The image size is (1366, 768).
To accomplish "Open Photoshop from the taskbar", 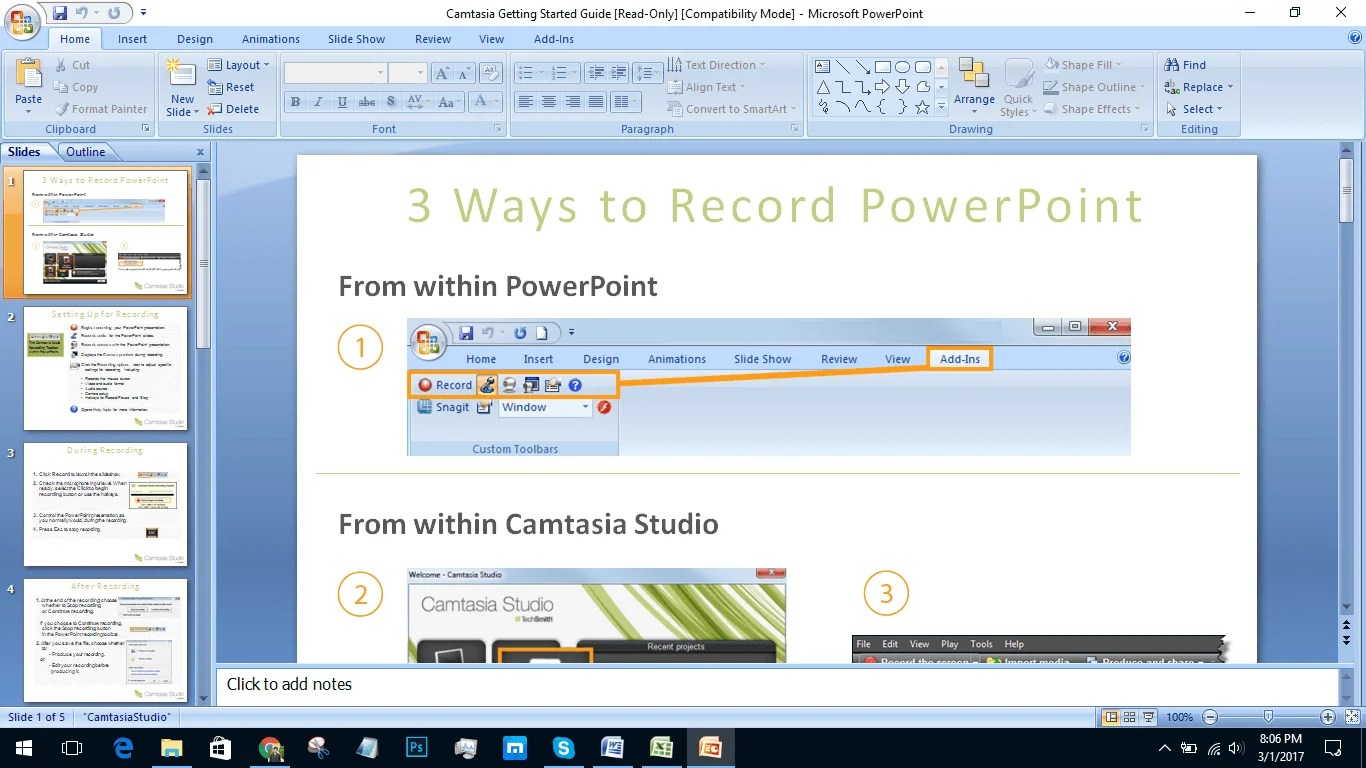I will tap(416, 747).
